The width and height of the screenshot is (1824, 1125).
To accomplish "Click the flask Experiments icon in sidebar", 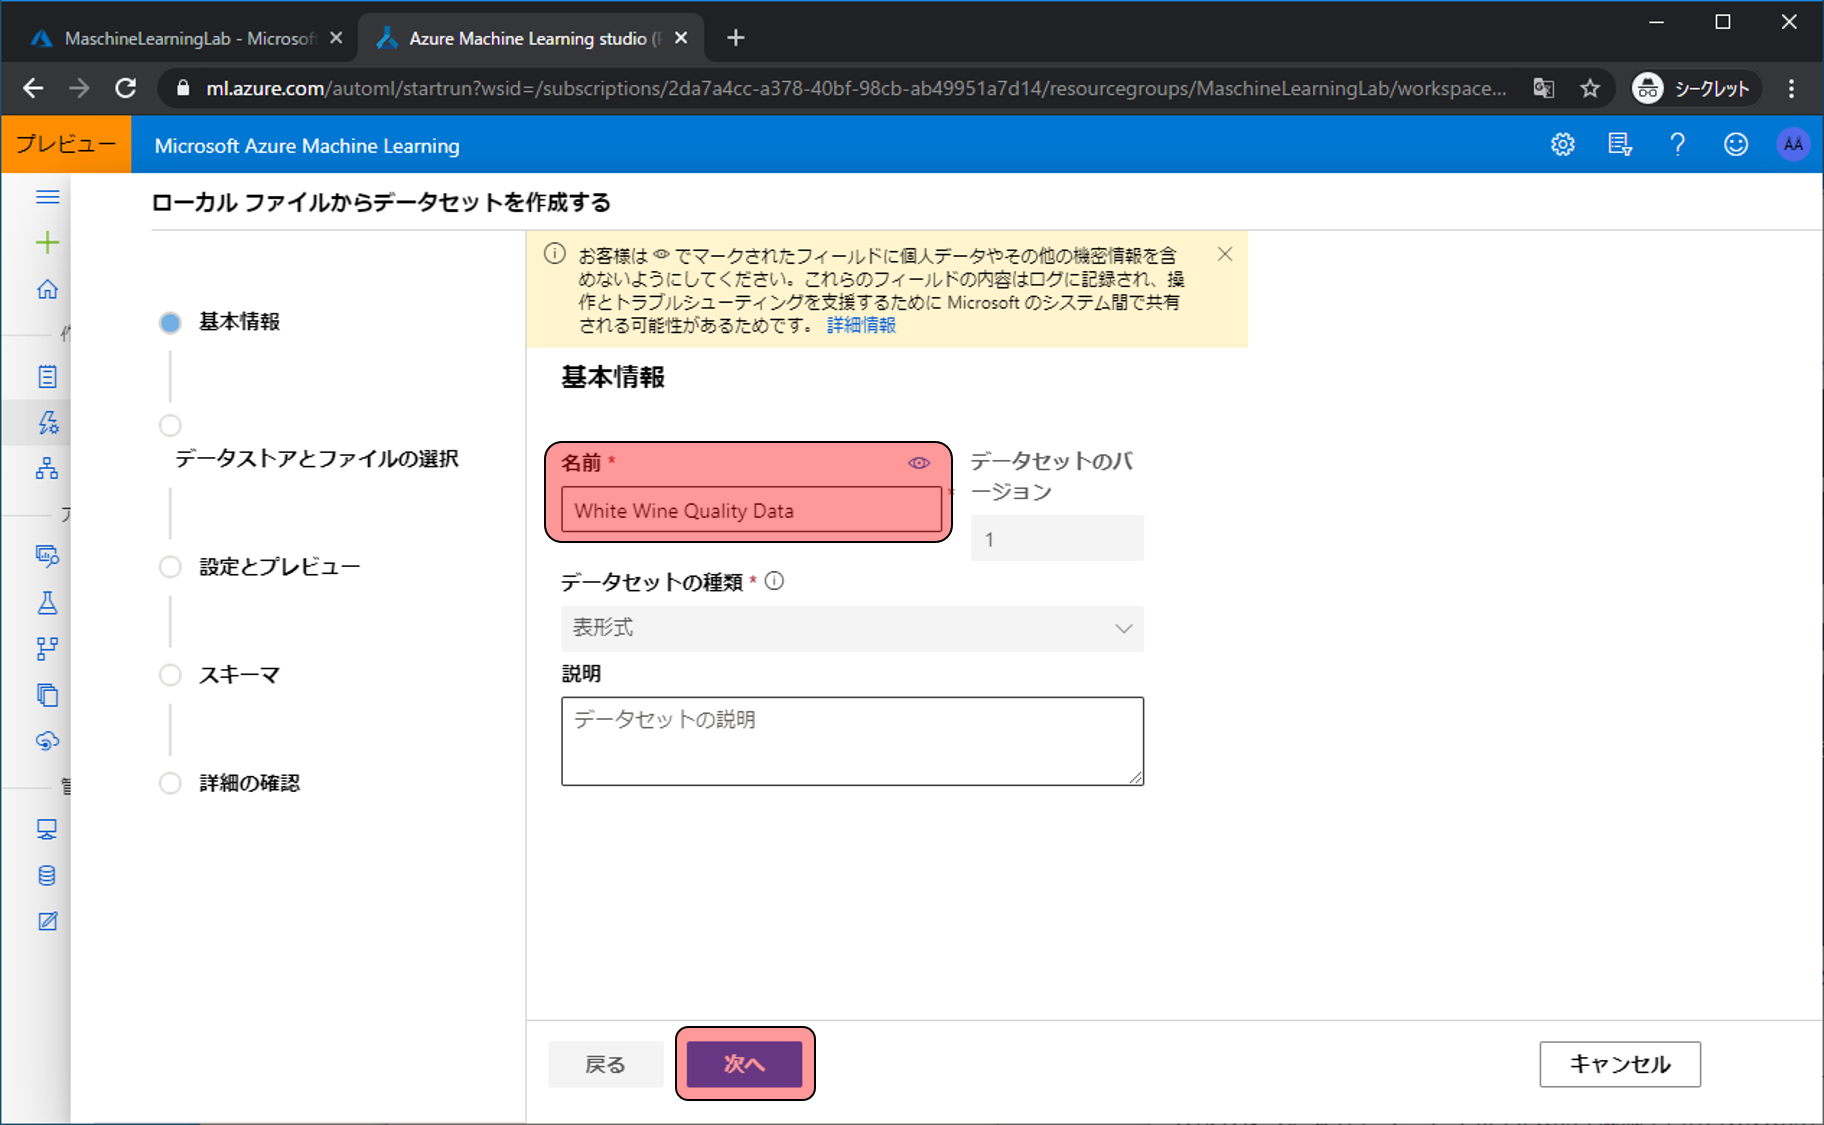I will (x=47, y=602).
